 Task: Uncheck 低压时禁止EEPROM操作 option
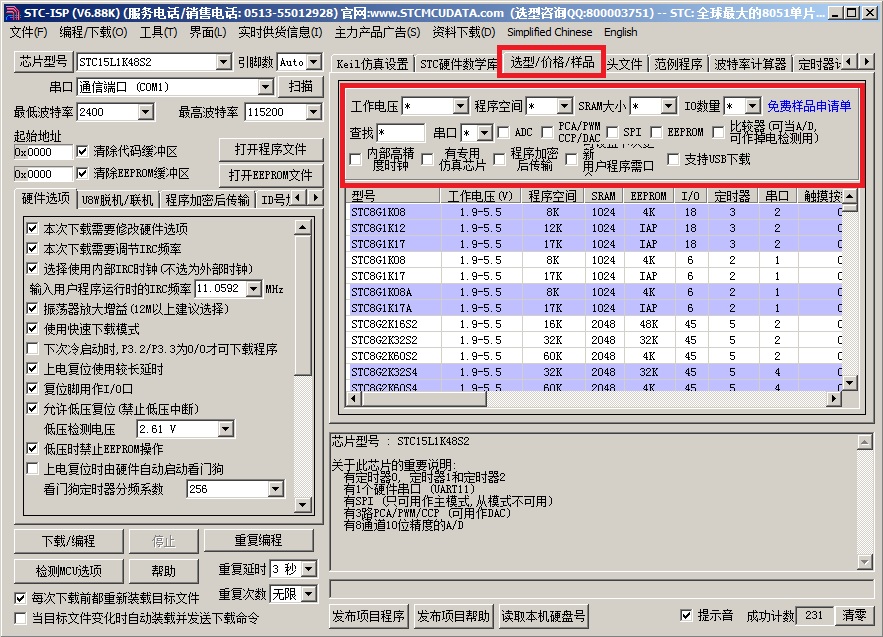(33, 449)
